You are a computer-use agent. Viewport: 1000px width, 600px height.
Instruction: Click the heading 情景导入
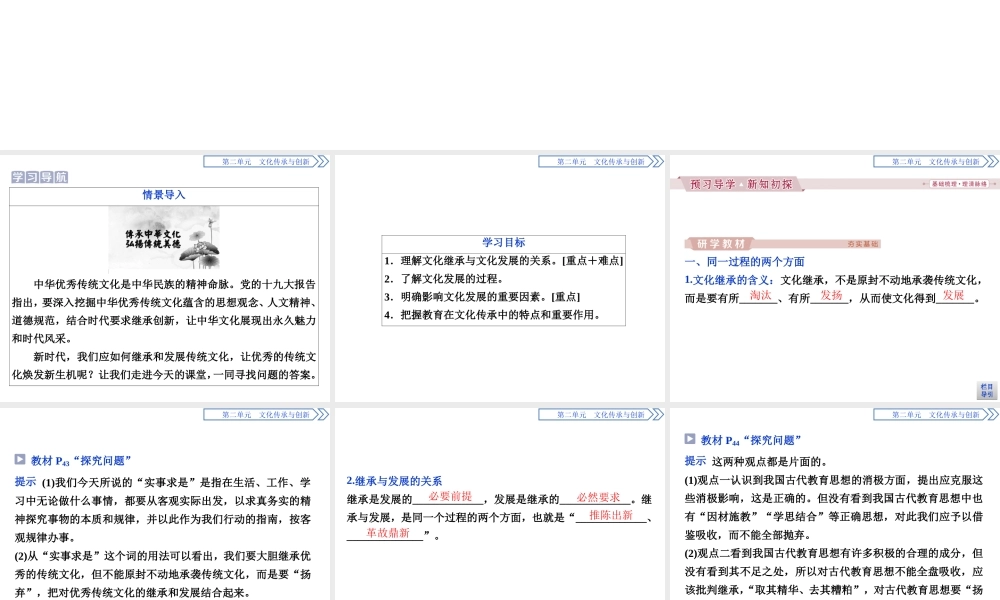click(x=164, y=195)
